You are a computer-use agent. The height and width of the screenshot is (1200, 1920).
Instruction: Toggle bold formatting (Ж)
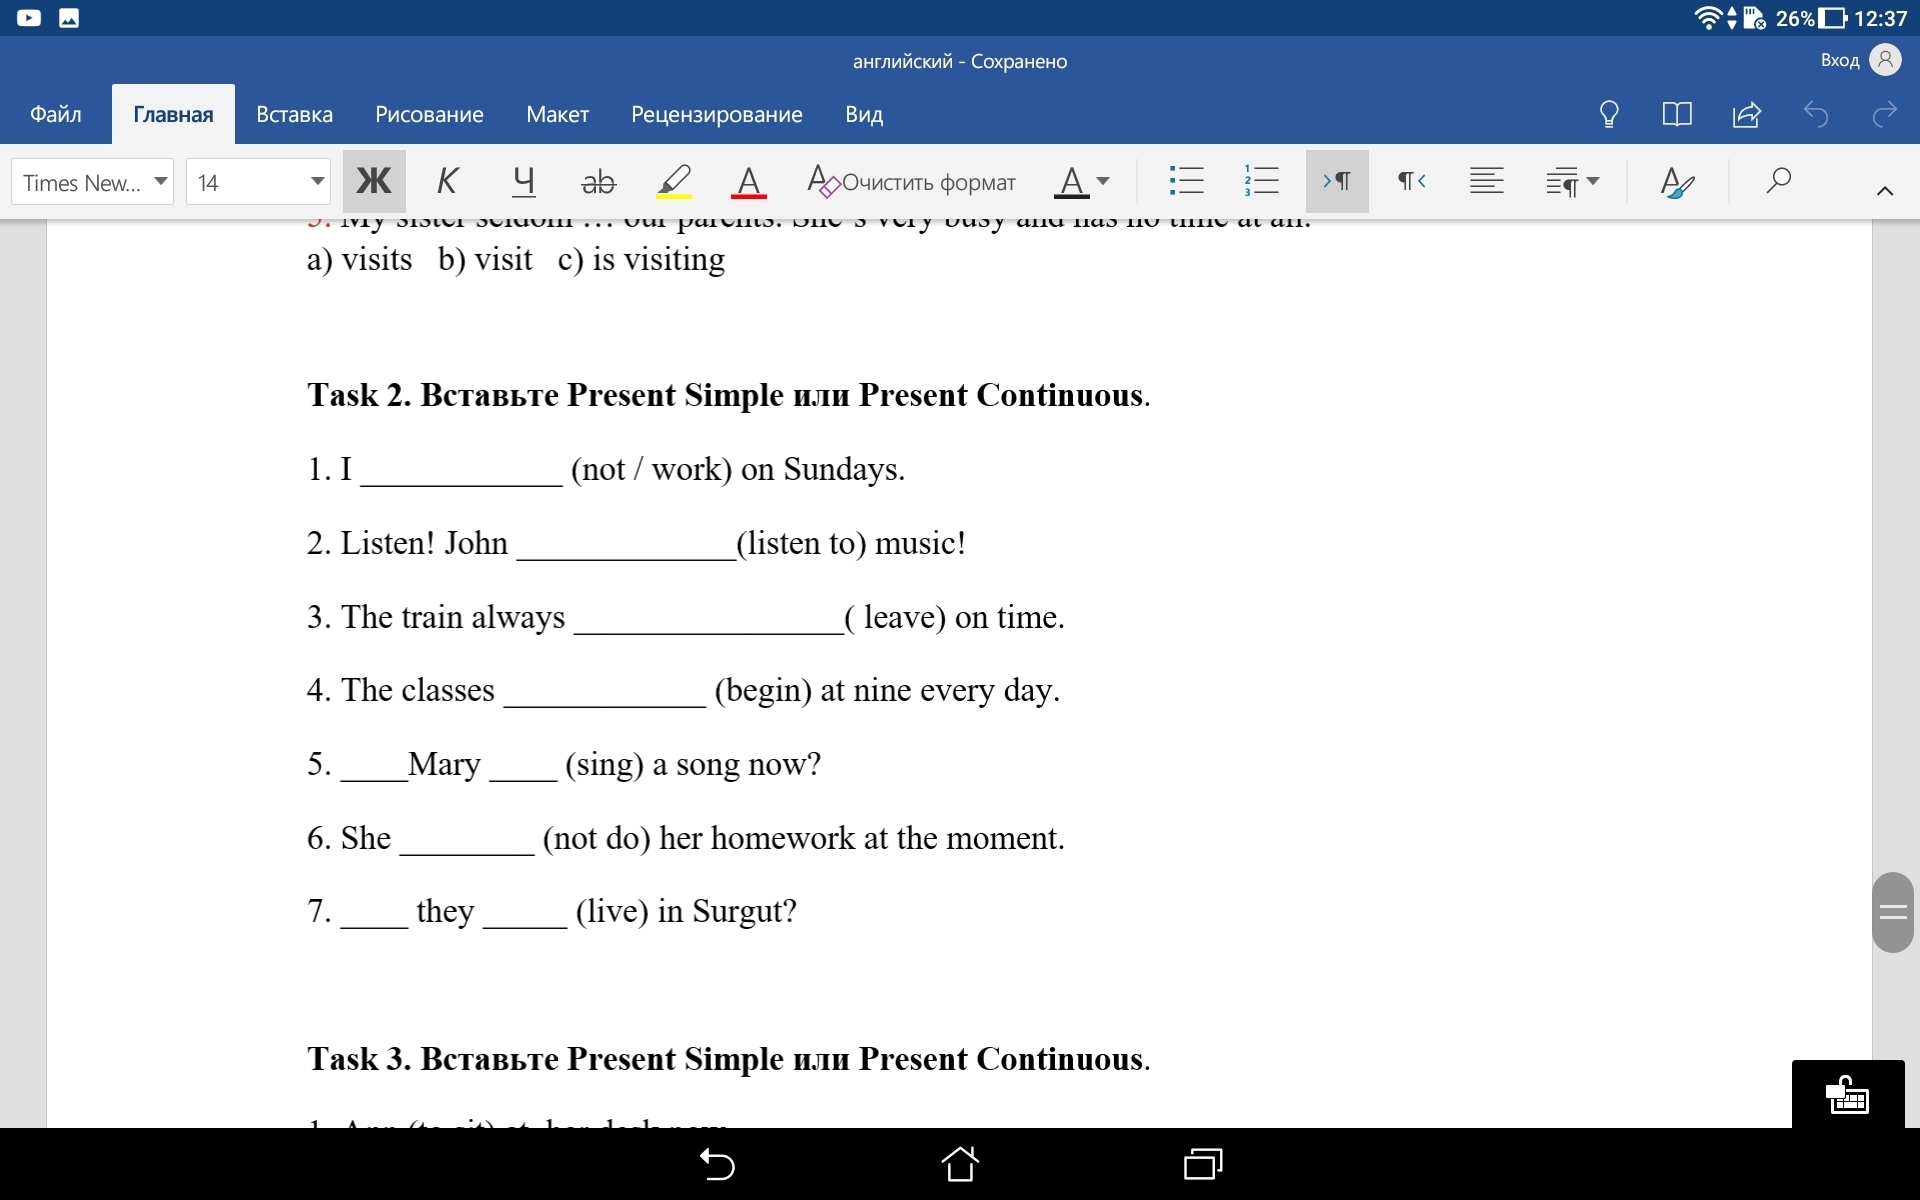click(374, 181)
